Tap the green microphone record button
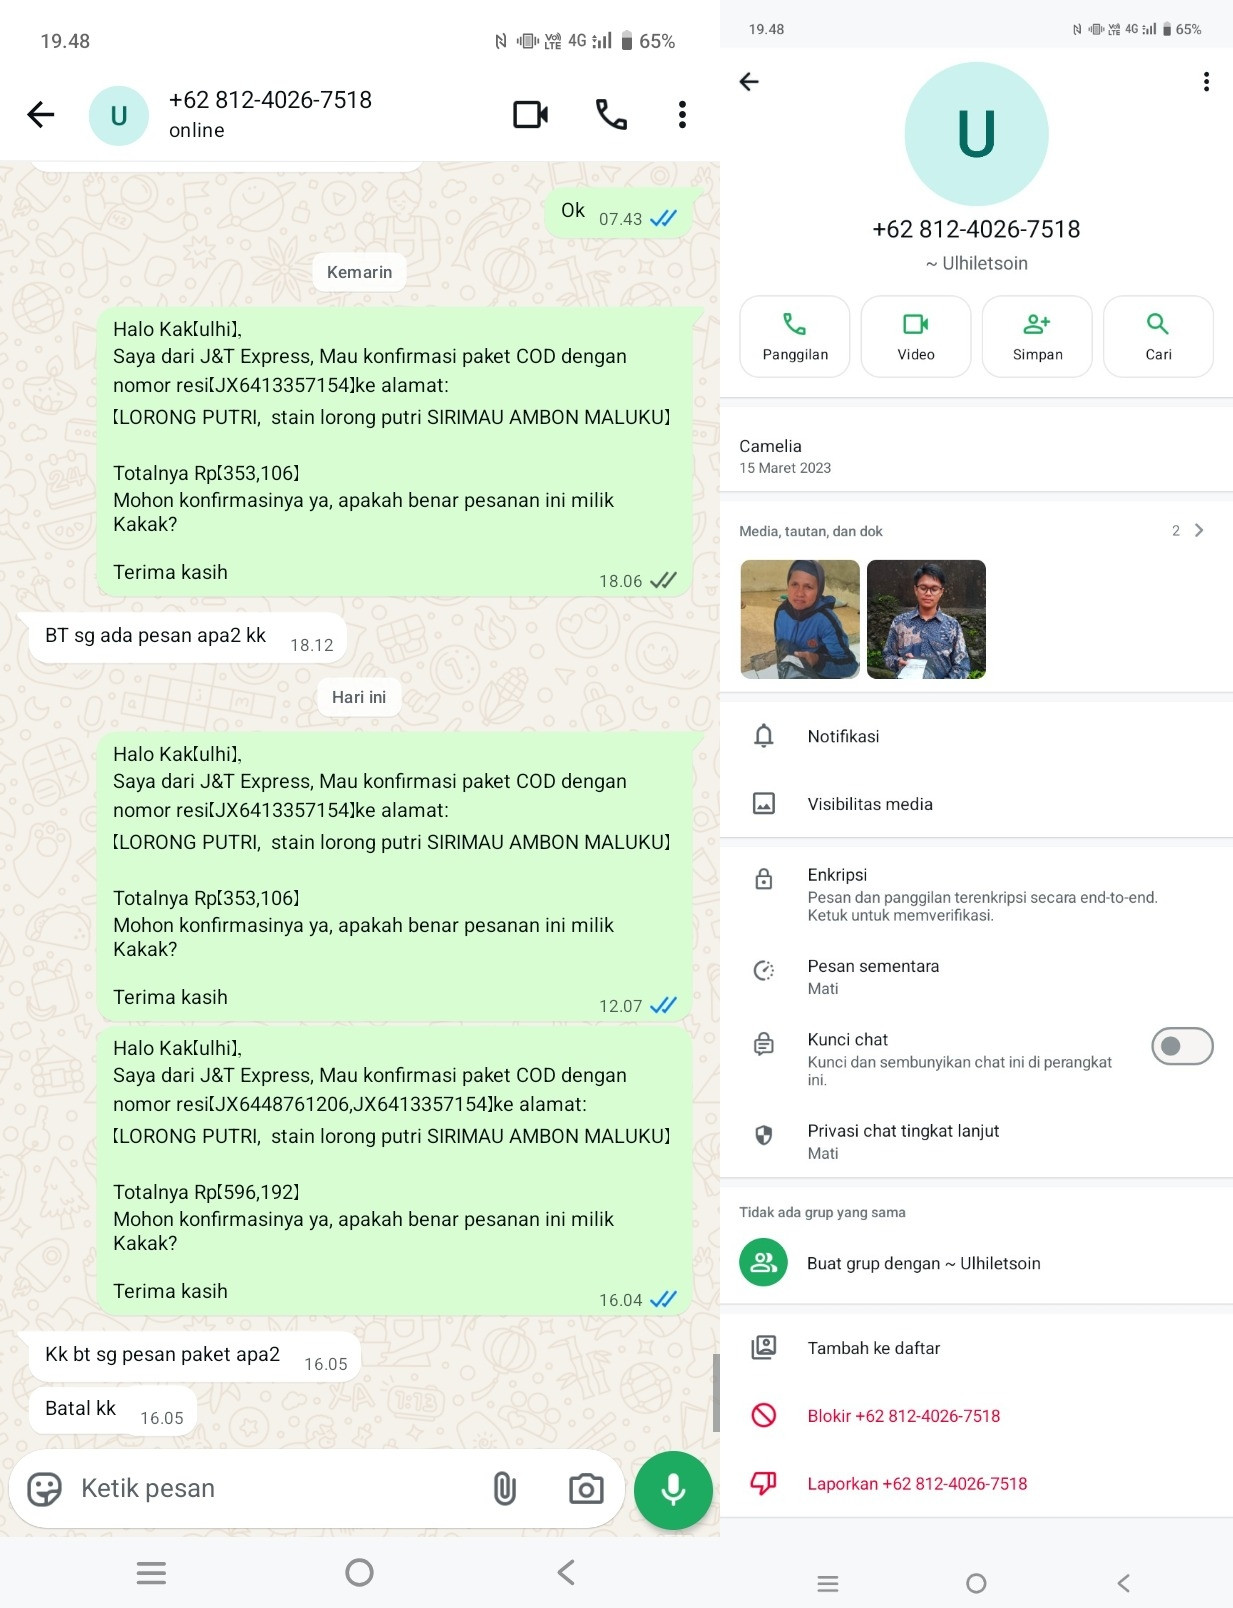 tap(673, 1490)
